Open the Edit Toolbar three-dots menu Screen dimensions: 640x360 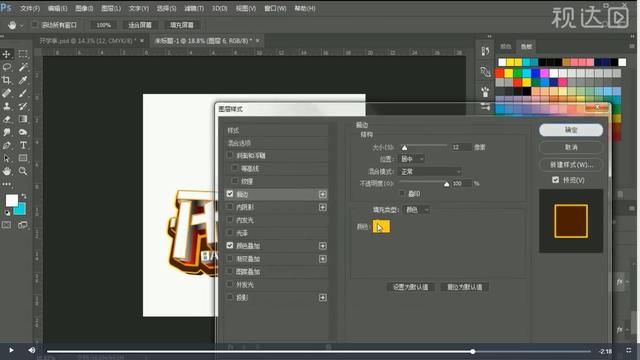pyautogui.click(x=7, y=184)
